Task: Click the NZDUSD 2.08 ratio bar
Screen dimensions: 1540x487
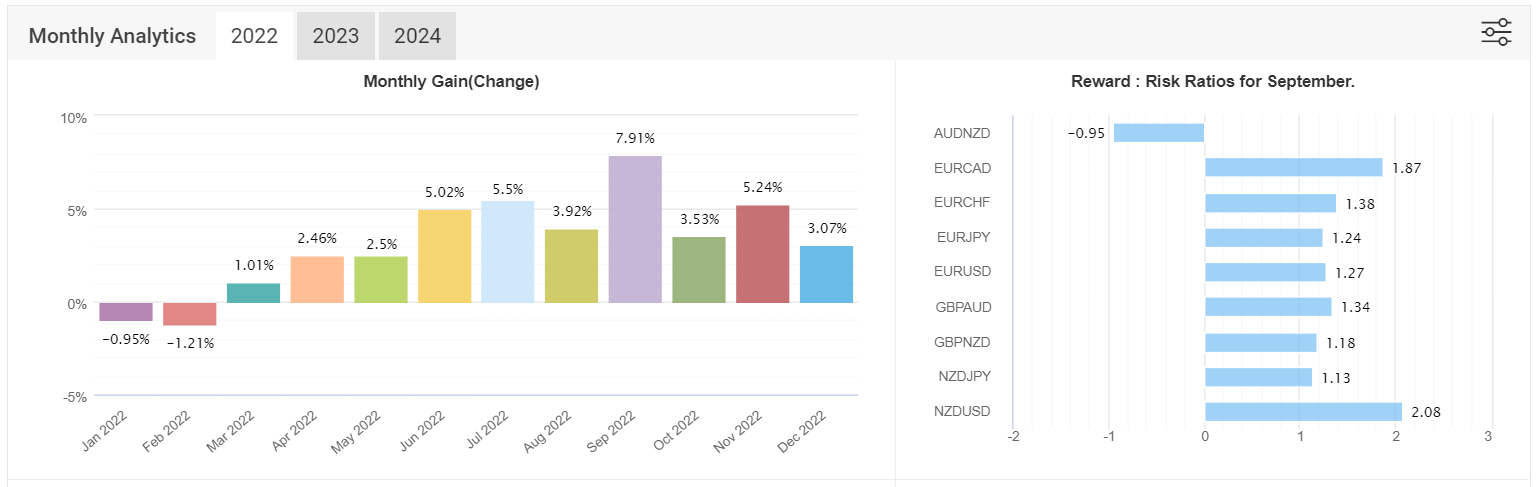Action: point(1304,411)
